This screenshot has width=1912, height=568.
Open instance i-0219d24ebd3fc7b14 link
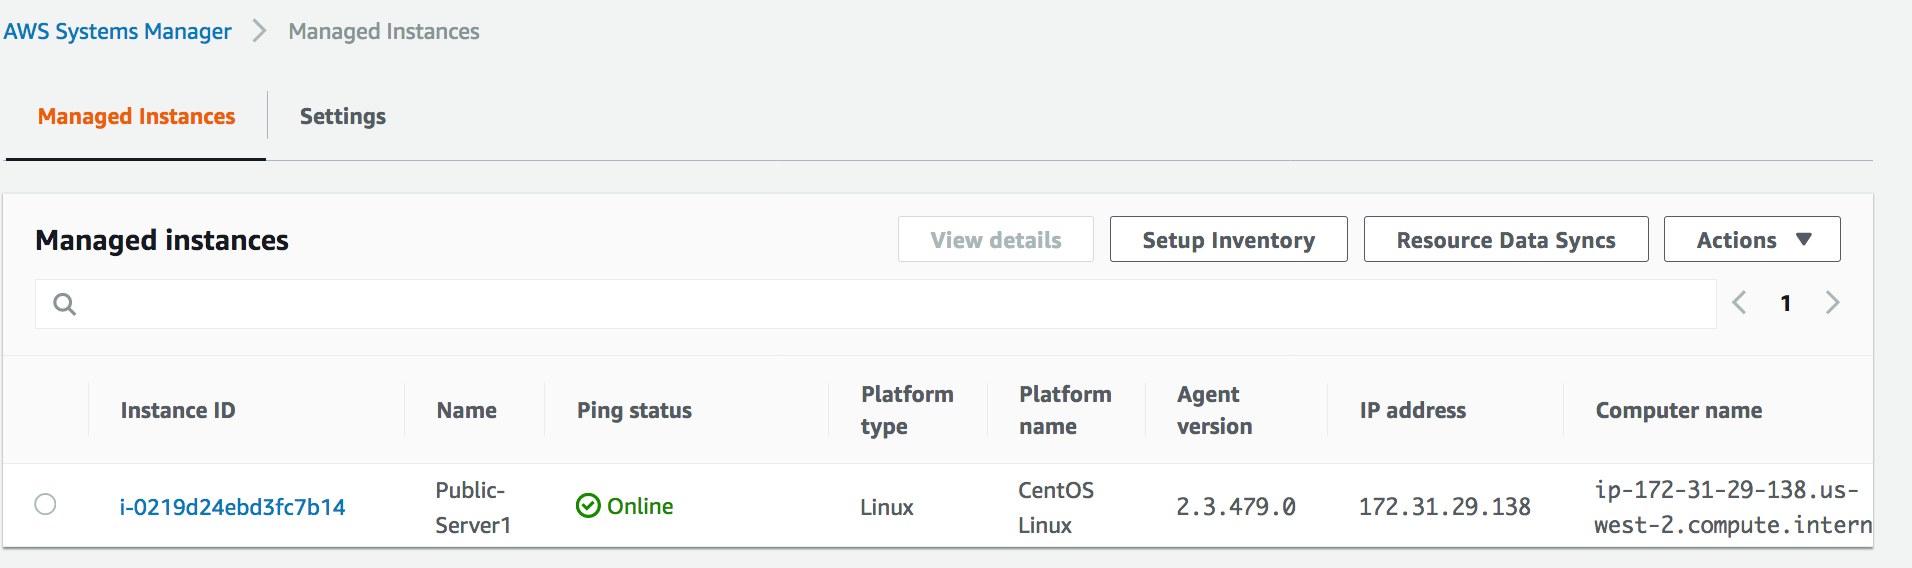pyautogui.click(x=232, y=507)
